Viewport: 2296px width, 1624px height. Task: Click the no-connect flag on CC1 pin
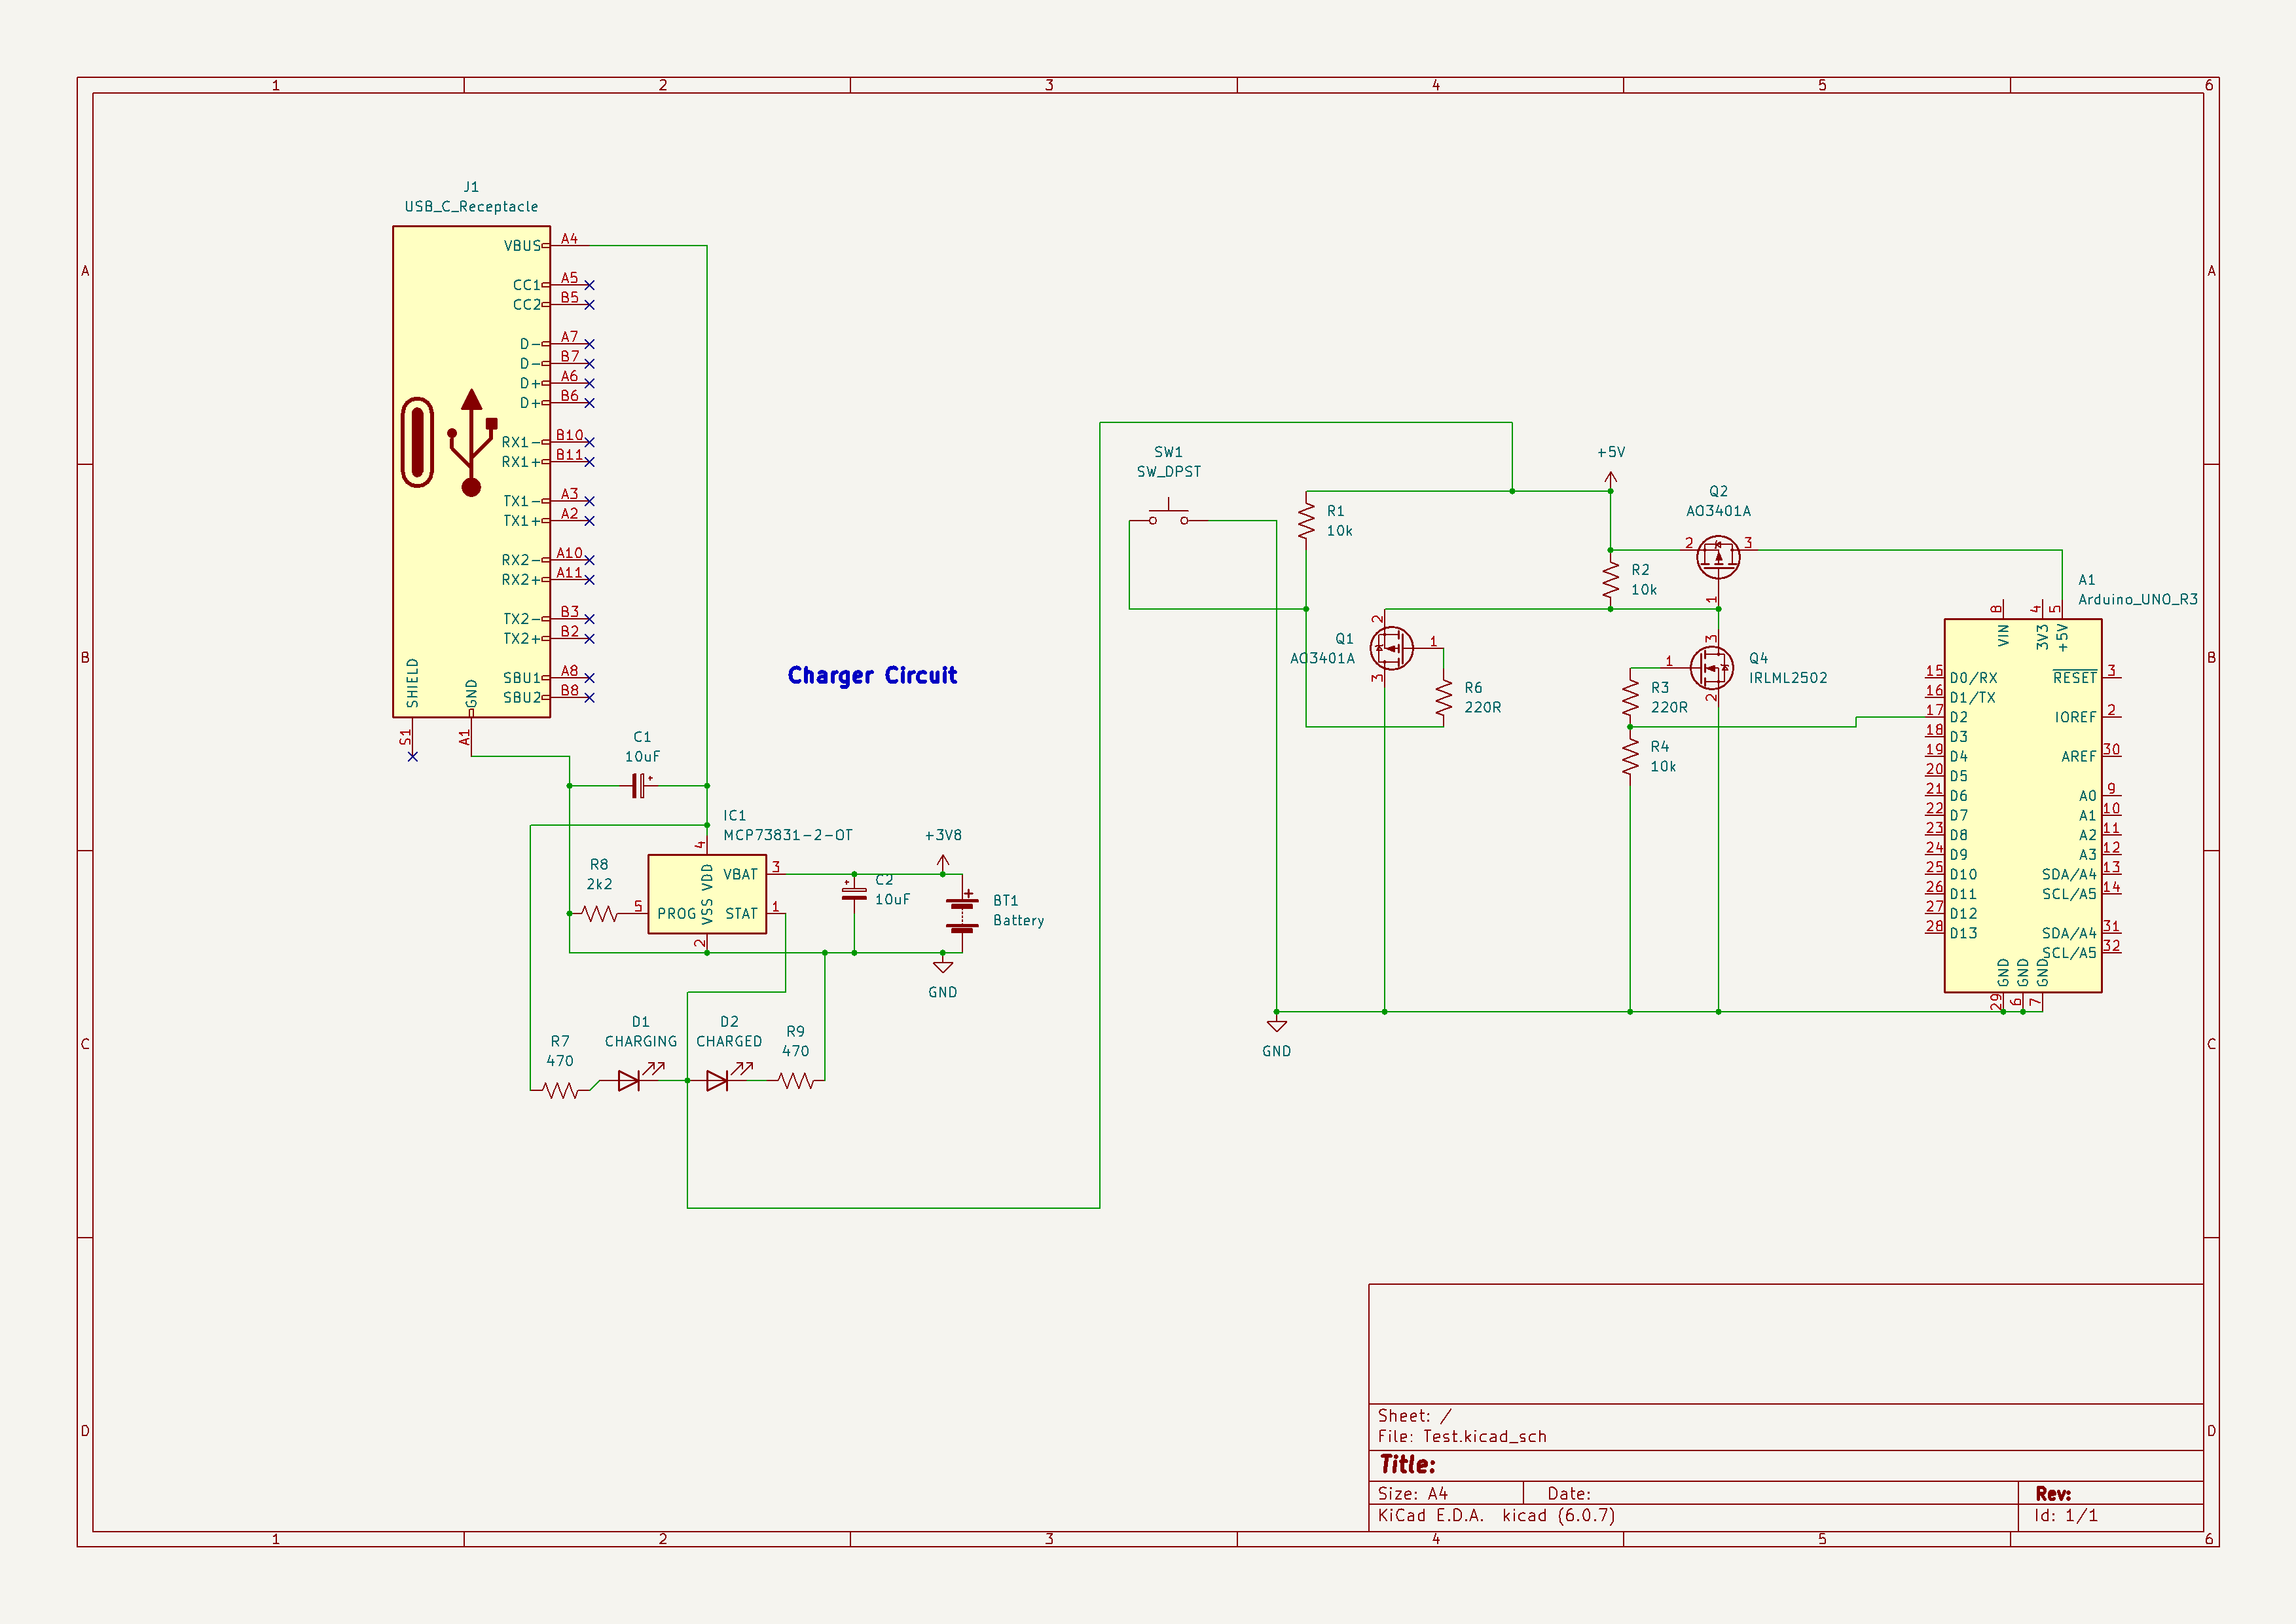(589, 285)
